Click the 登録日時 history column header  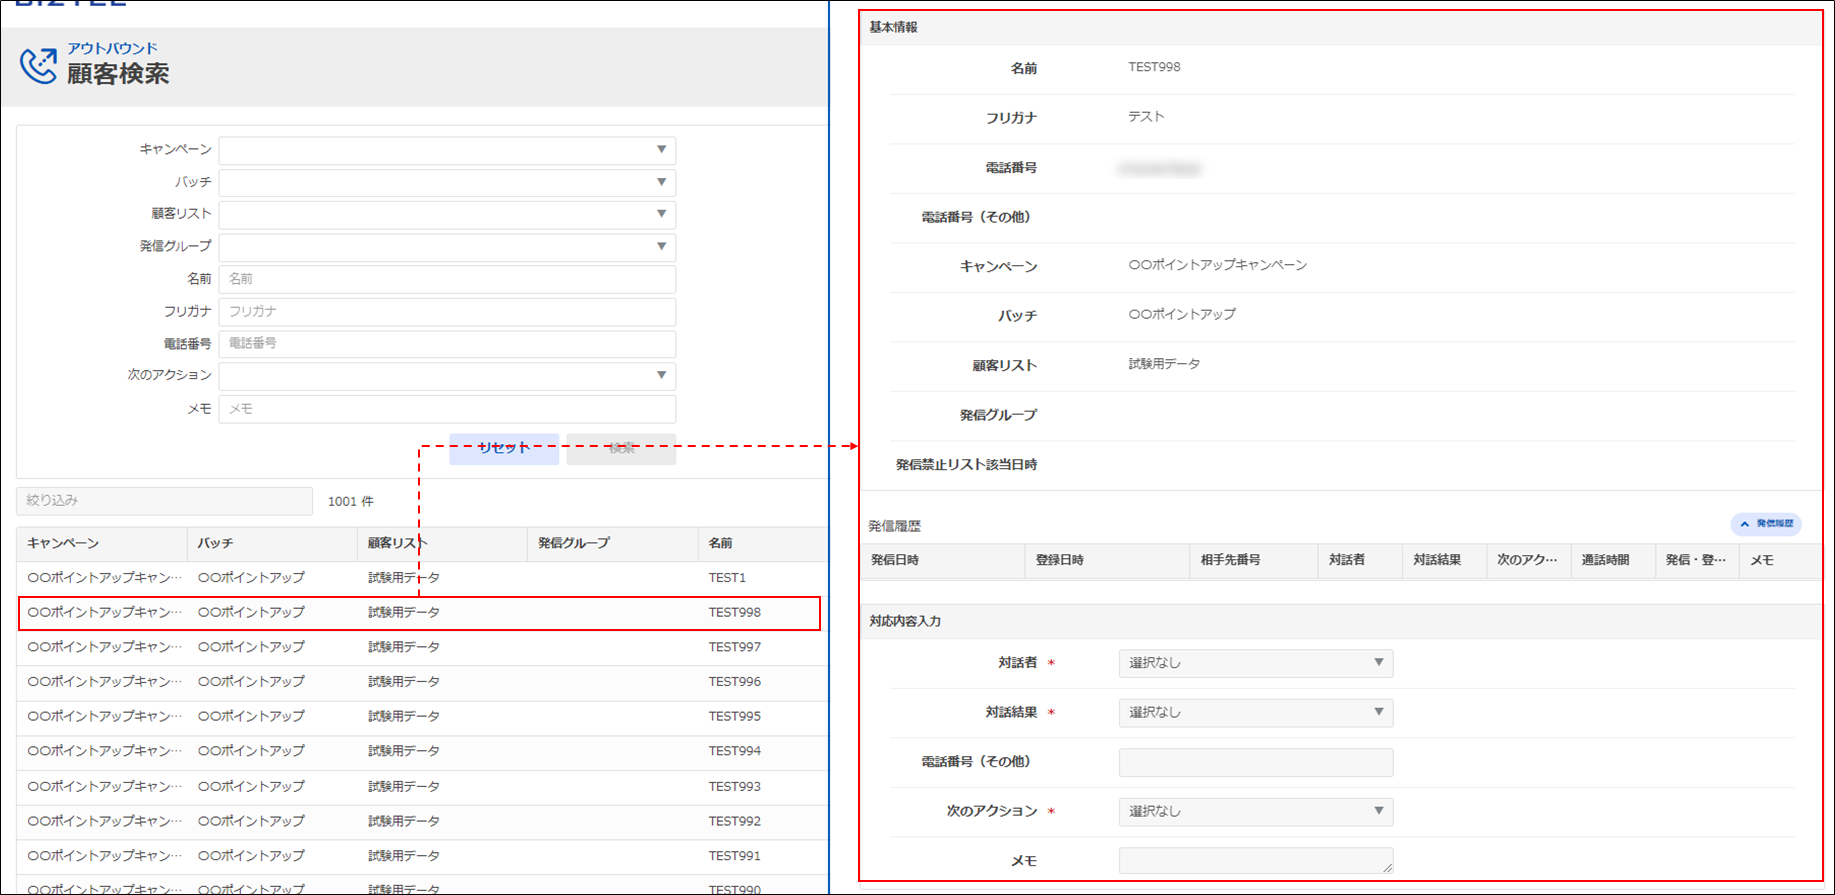pyautogui.click(x=1108, y=561)
